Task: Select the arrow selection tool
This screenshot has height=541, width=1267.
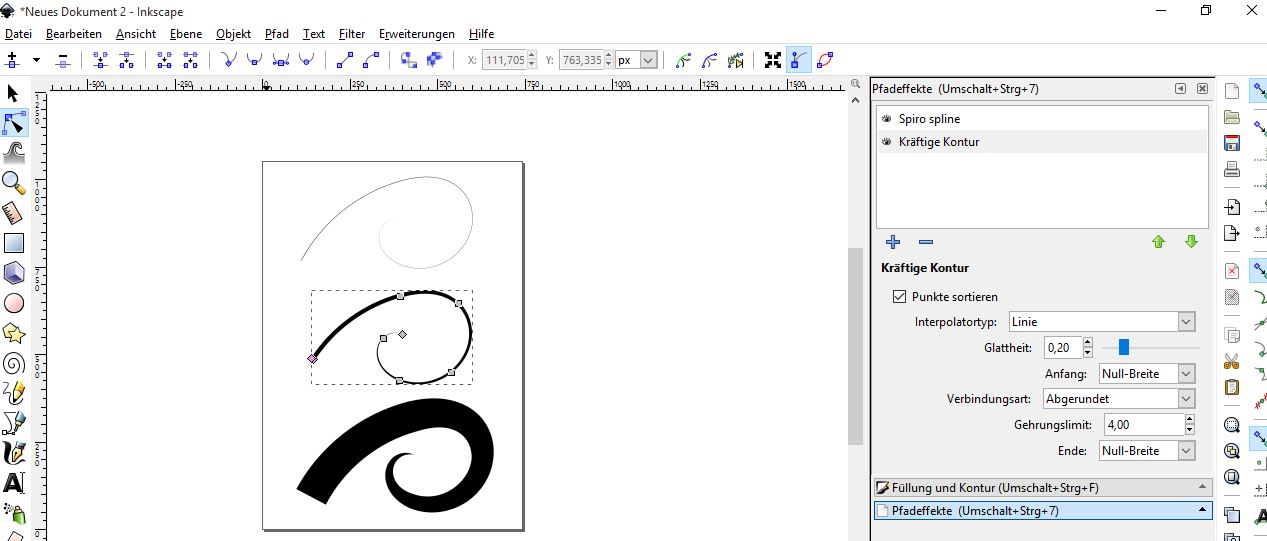Action: click(x=13, y=93)
